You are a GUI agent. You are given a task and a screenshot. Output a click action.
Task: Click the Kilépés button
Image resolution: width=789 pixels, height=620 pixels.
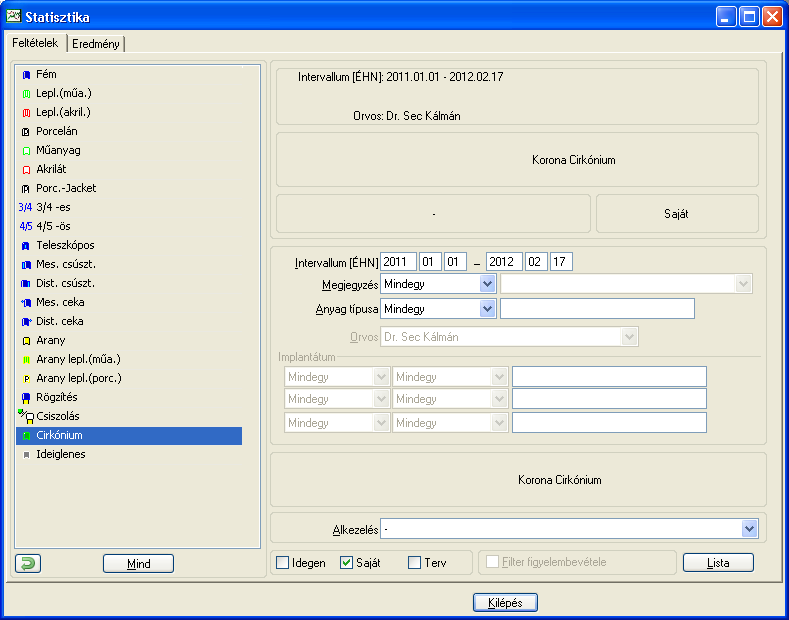pos(505,602)
